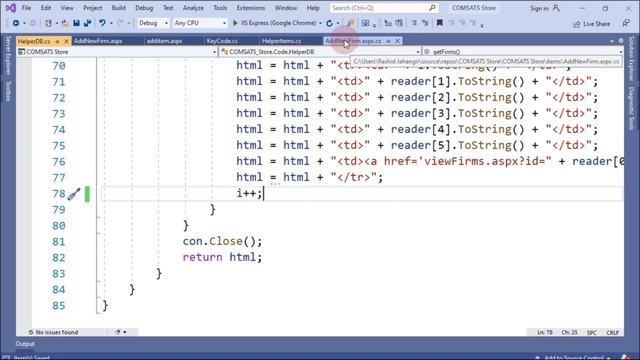Open the Build menu
Screen dimensions: 640x360
point(119,8)
